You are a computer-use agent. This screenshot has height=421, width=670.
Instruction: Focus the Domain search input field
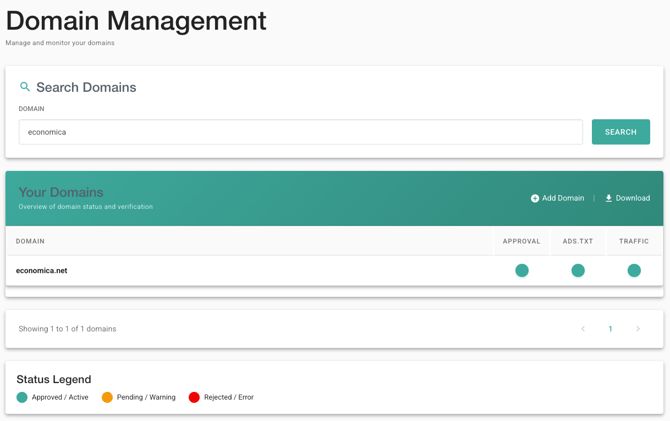click(x=300, y=132)
